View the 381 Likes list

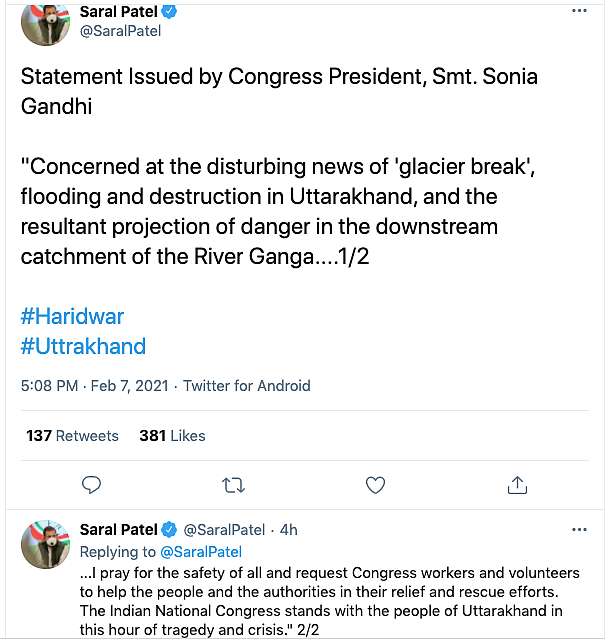[x=172, y=436]
